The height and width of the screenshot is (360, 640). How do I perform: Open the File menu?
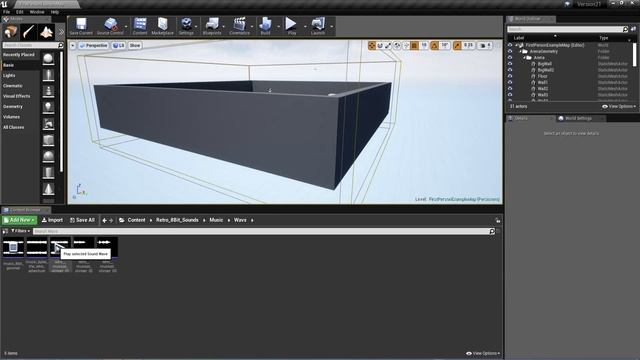[7, 12]
